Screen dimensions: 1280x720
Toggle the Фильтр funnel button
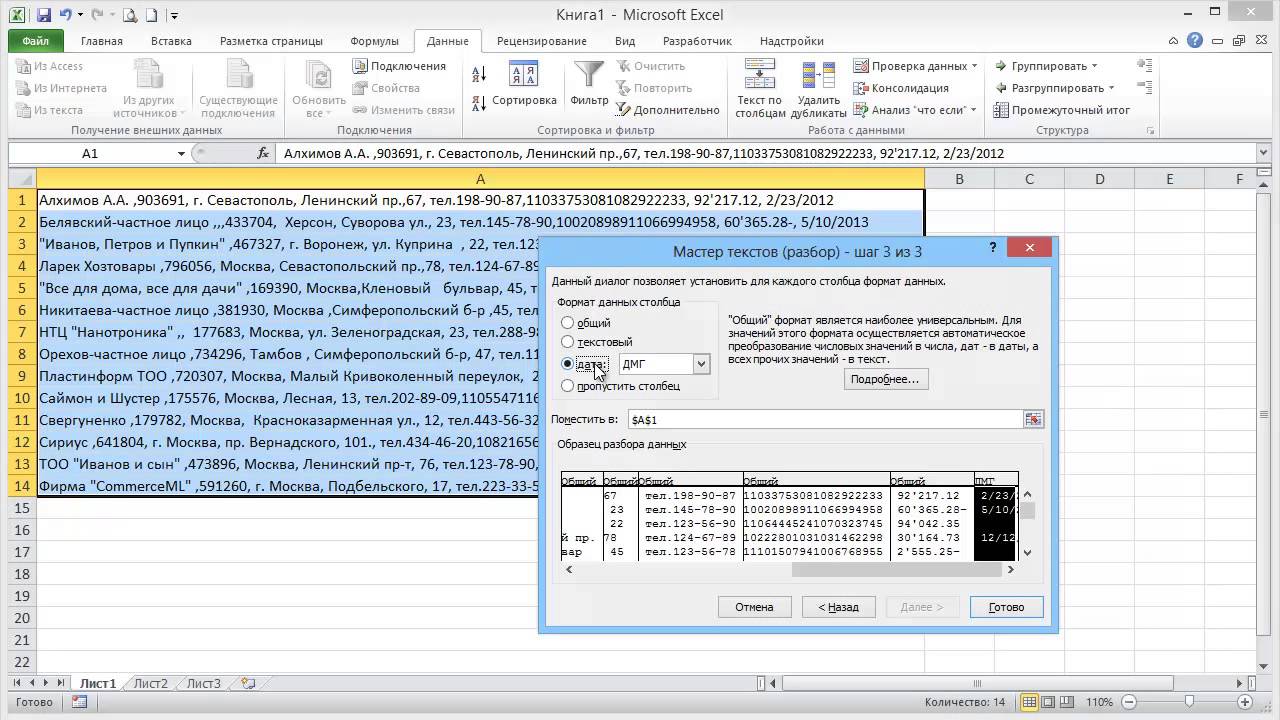(x=589, y=85)
